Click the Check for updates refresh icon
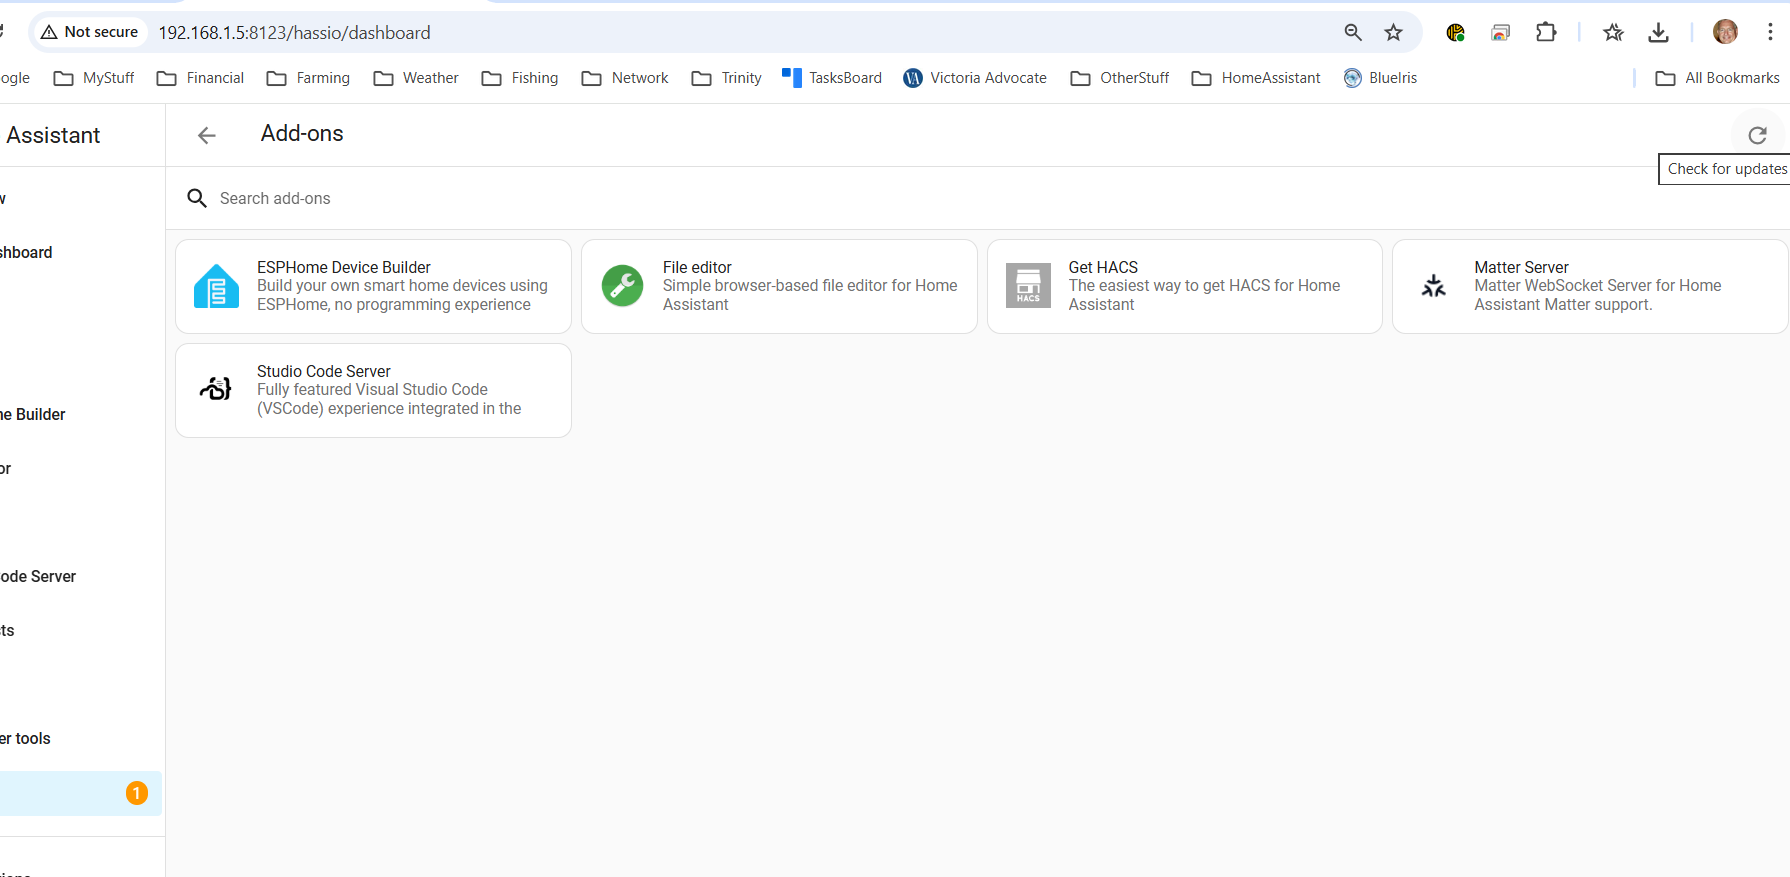 (x=1757, y=135)
